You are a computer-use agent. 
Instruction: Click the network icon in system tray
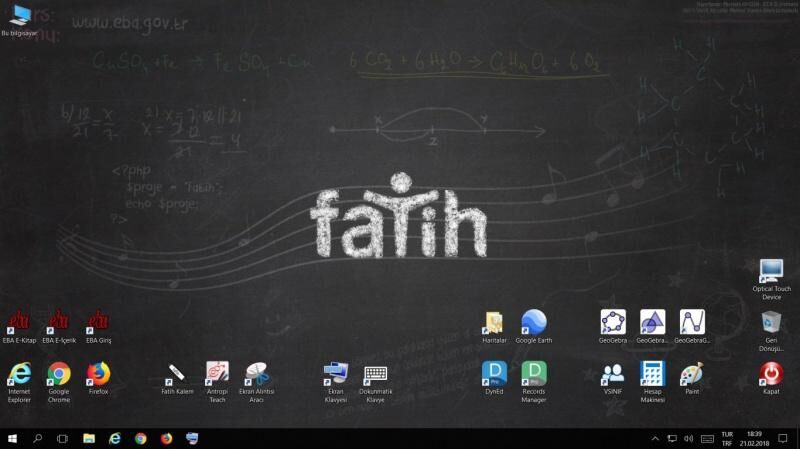click(x=672, y=438)
